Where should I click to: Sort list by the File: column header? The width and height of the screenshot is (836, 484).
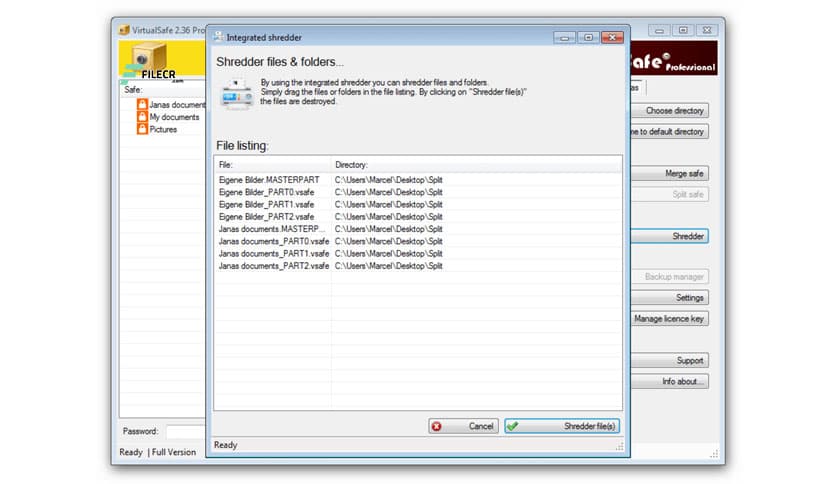click(272, 165)
